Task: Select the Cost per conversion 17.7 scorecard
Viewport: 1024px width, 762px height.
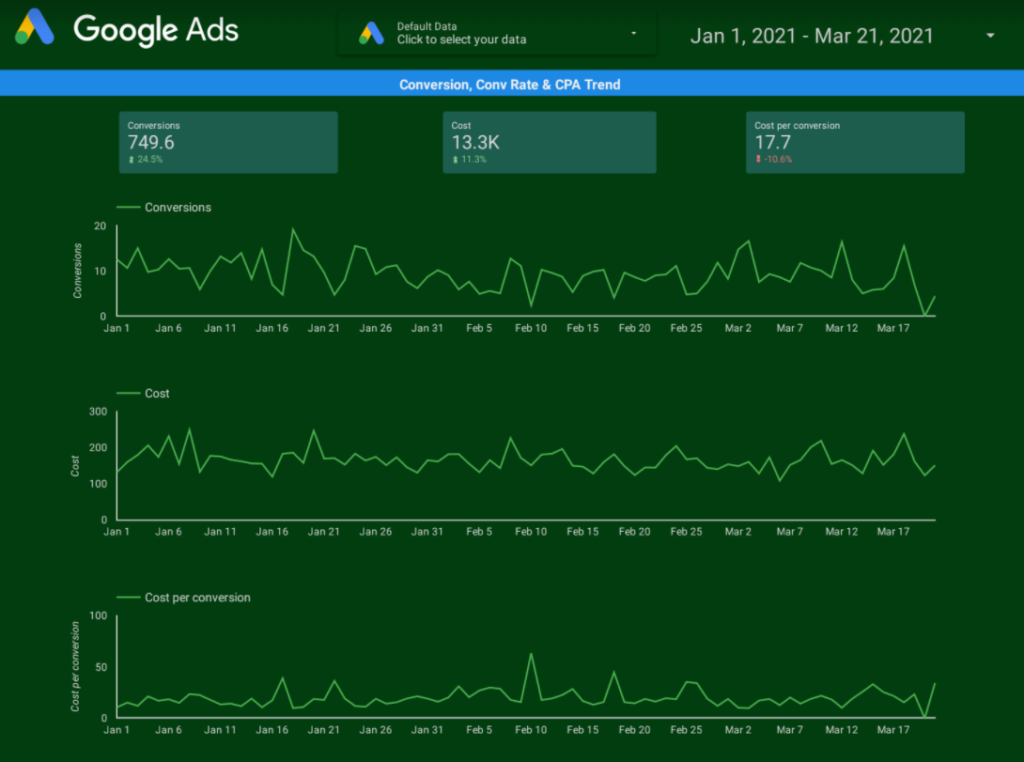Action: click(x=855, y=142)
